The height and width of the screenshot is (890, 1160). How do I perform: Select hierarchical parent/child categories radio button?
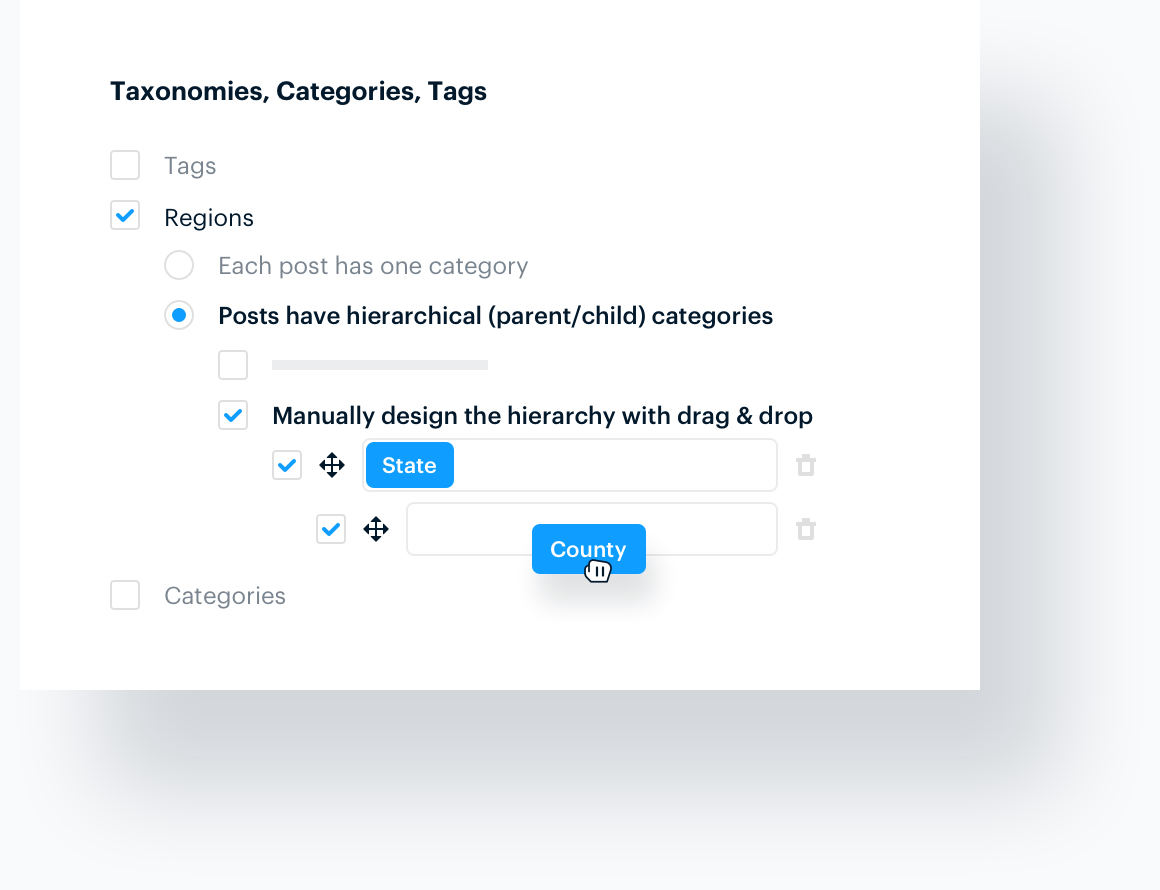(179, 316)
